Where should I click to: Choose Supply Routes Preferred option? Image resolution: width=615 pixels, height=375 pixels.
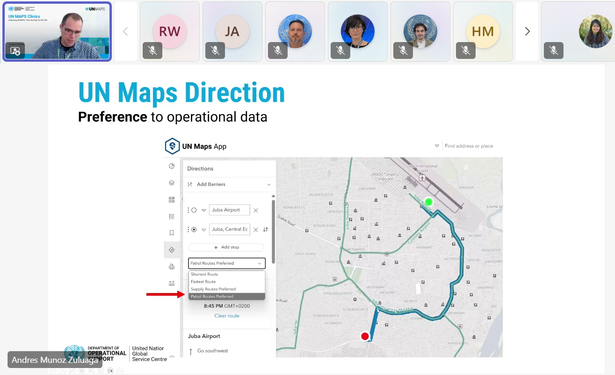227,289
